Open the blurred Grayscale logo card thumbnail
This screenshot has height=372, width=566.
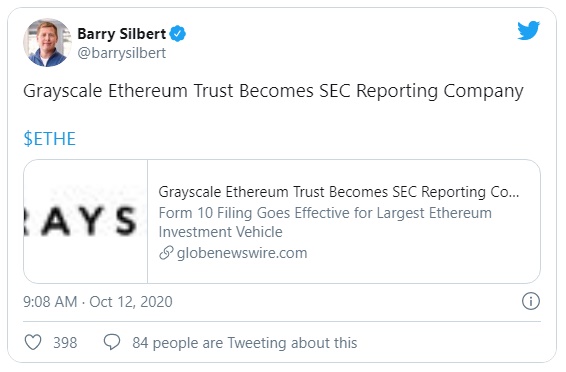tap(86, 221)
